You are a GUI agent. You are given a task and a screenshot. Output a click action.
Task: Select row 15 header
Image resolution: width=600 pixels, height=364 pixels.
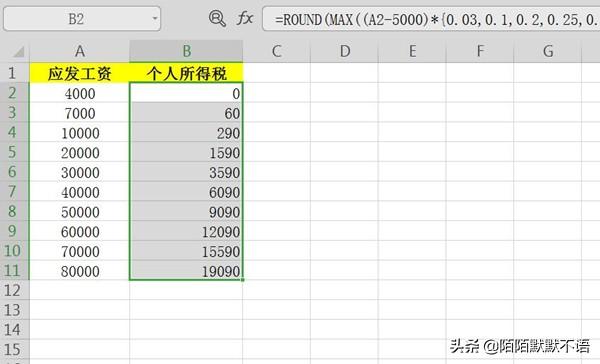point(15,349)
